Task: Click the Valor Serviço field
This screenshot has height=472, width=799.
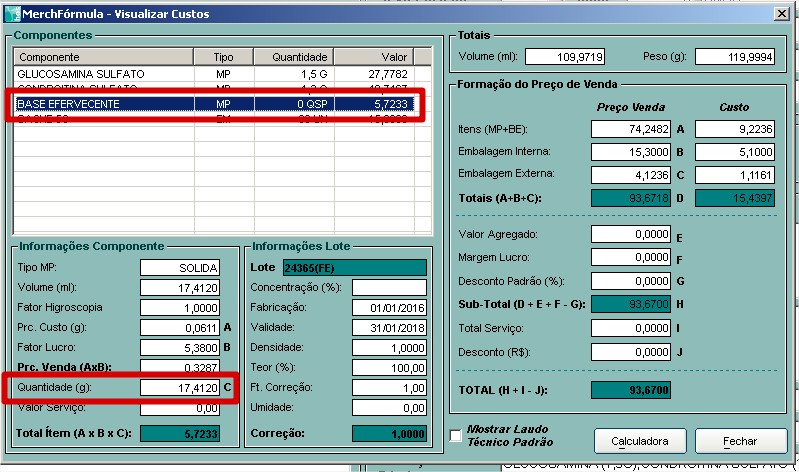Action: [180, 408]
